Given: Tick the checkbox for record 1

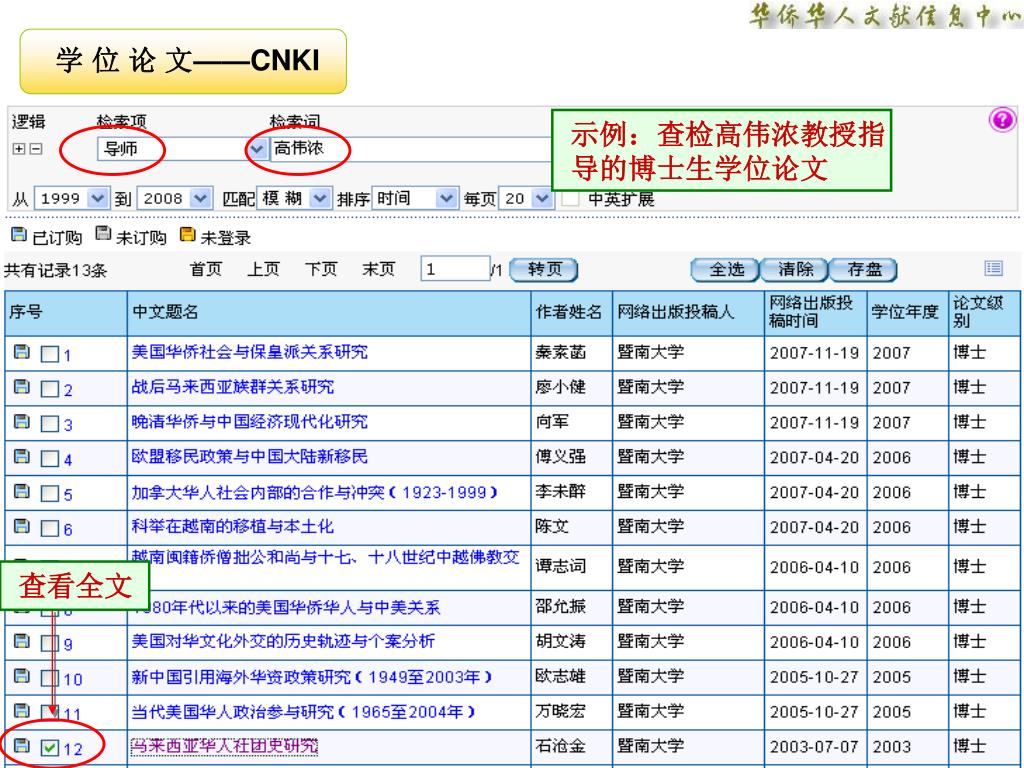Looking at the screenshot, I should 50,354.
